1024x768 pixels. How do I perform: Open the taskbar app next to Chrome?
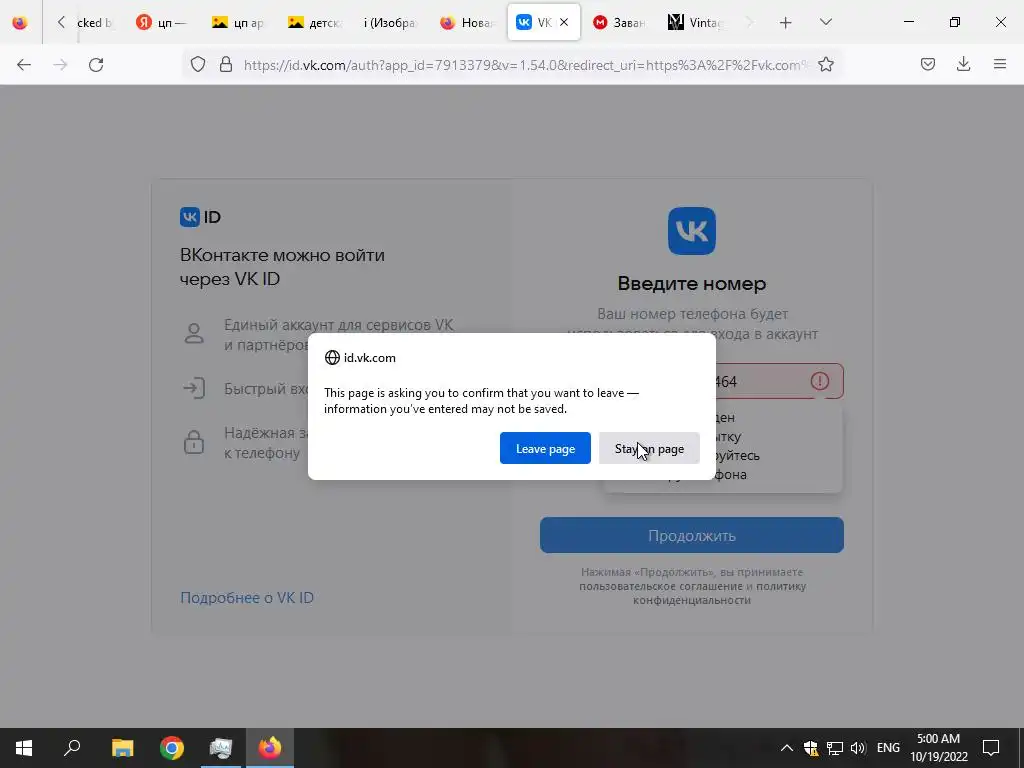click(221, 748)
